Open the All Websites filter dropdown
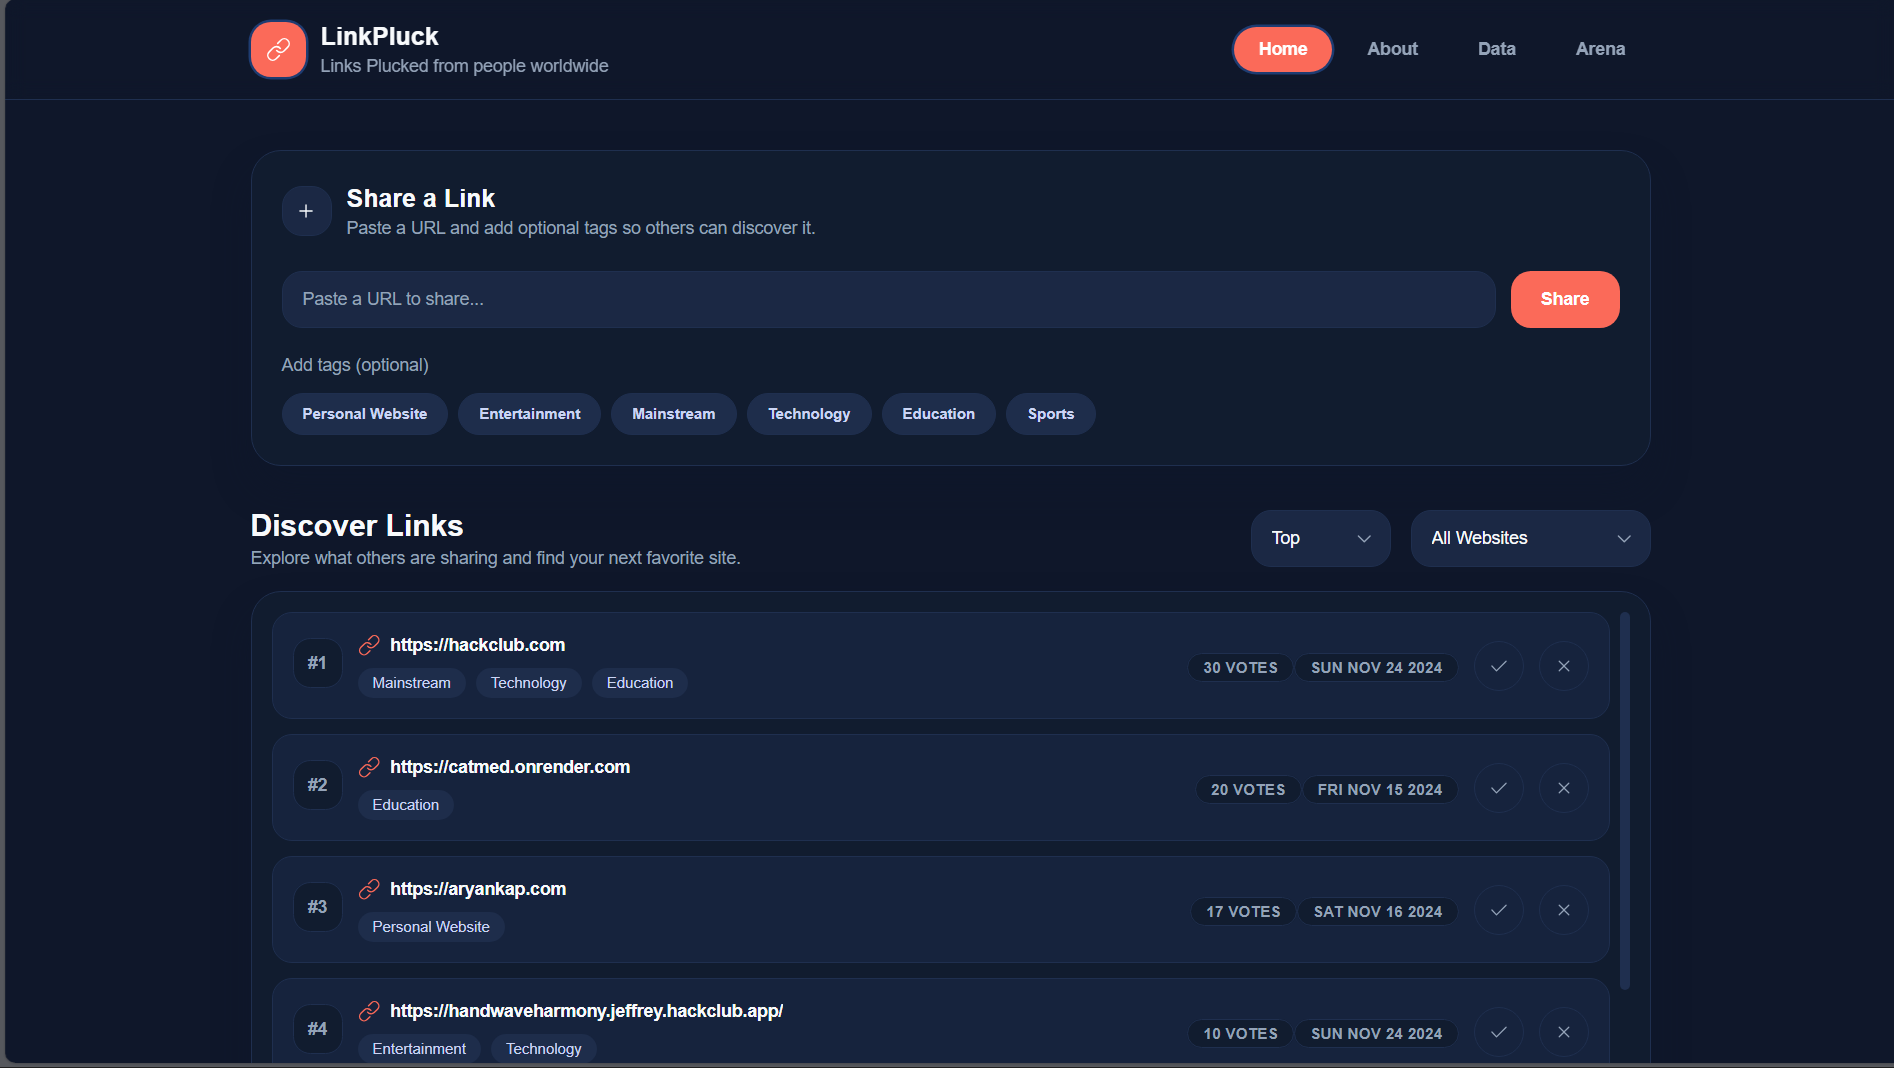Image resolution: width=1894 pixels, height=1068 pixels. (x=1529, y=538)
